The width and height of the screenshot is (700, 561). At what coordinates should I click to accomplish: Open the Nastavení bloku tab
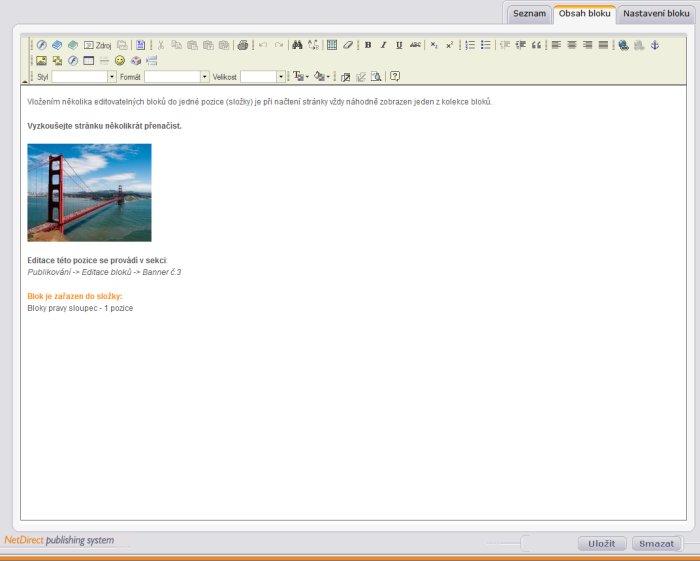coord(656,14)
